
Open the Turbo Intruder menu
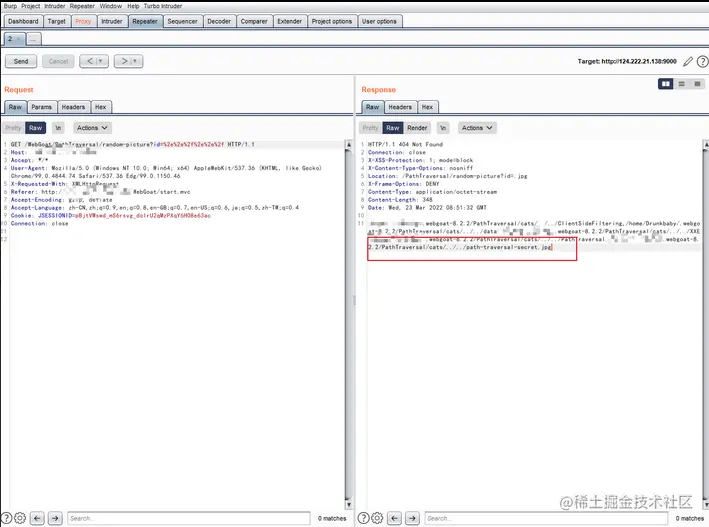click(x=163, y=6)
